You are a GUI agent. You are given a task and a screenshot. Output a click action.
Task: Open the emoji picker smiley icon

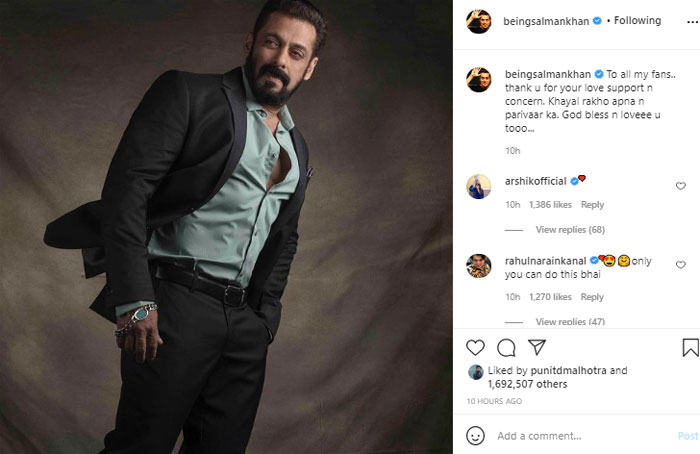click(x=475, y=435)
